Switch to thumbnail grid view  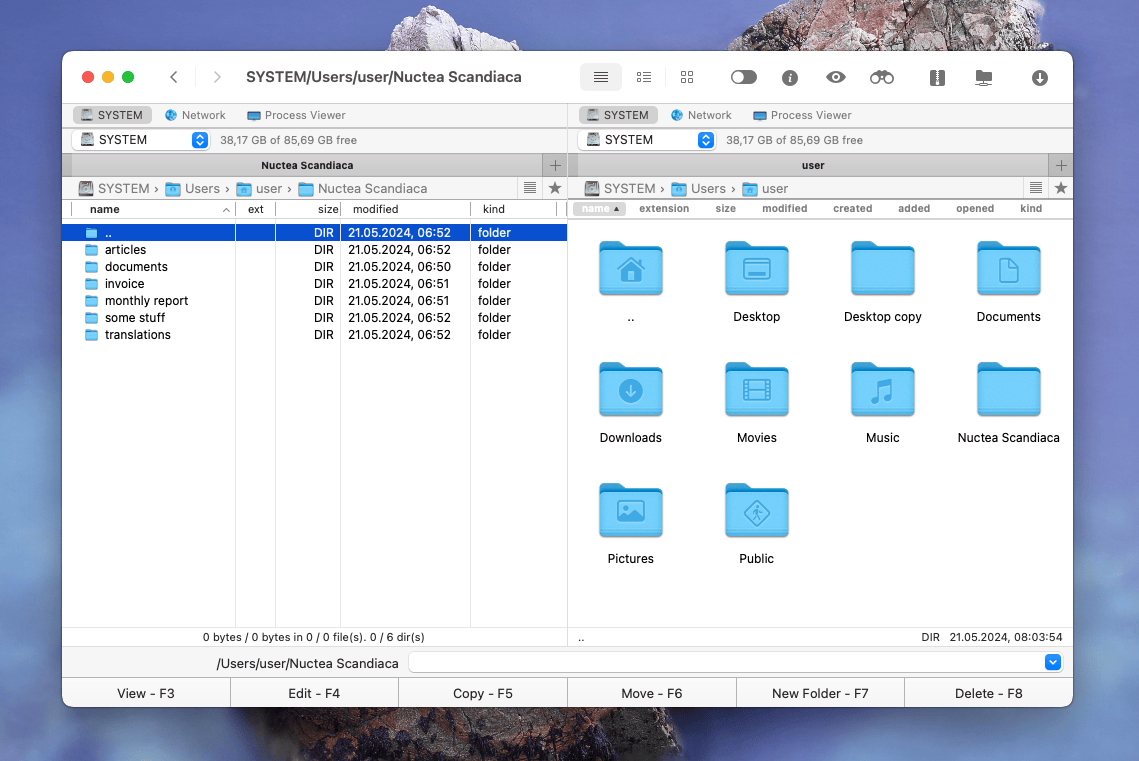686,76
